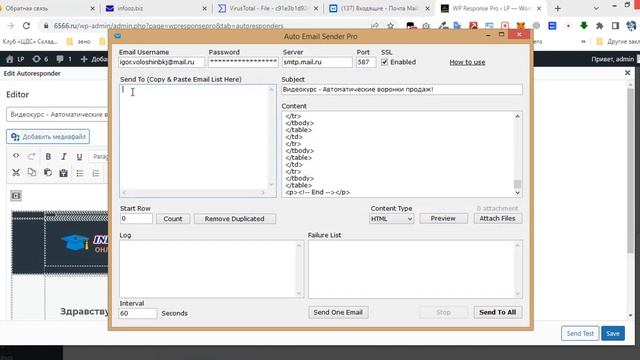This screenshot has height=360, width=640.
Task: Close the Edit Autoresponder panel
Action: 628,73
